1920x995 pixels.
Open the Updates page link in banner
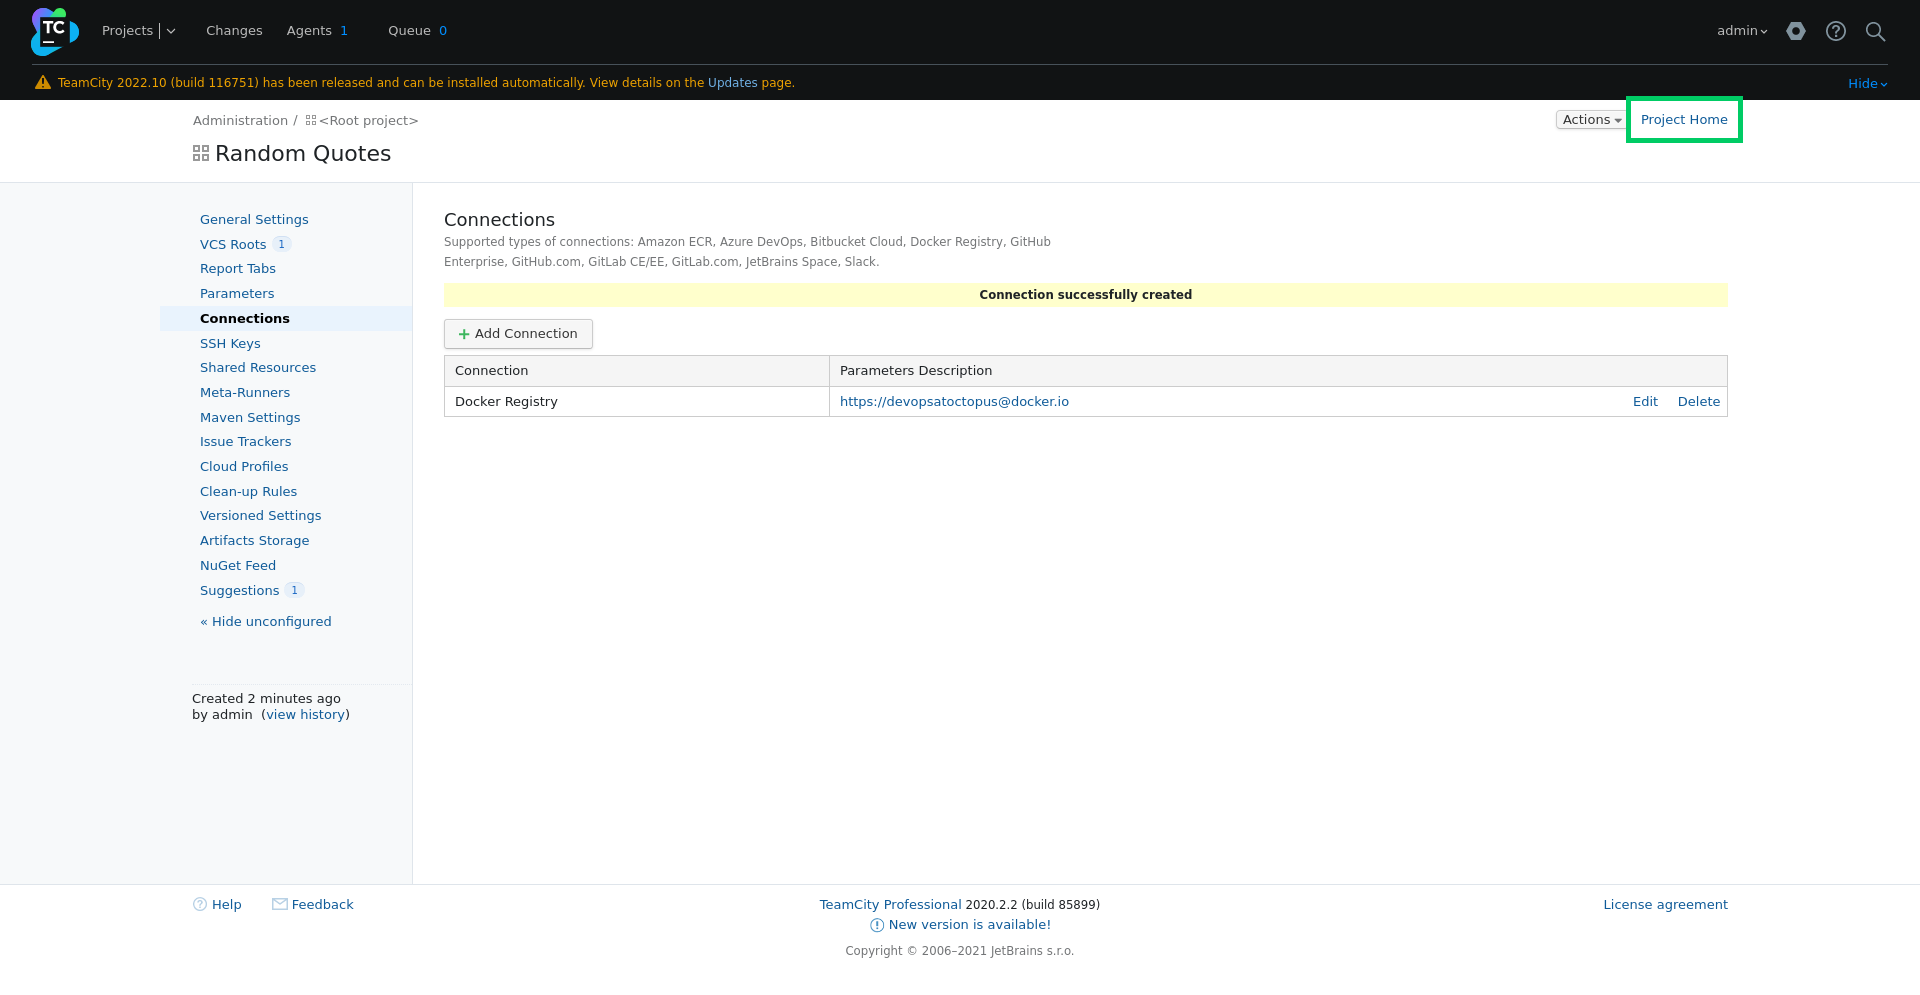pyautogui.click(x=733, y=83)
